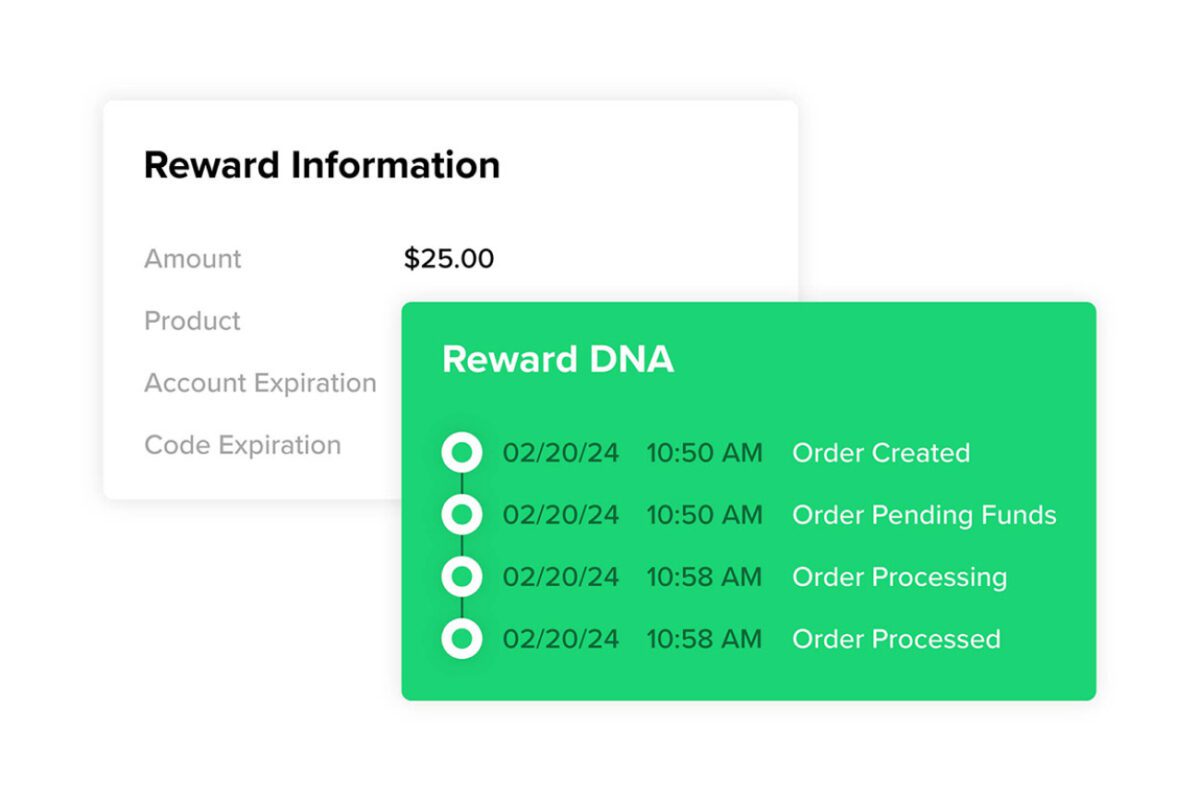Click the Order Processed marker circle
This screenshot has height=801, width=1200.
tap(461, 639)
